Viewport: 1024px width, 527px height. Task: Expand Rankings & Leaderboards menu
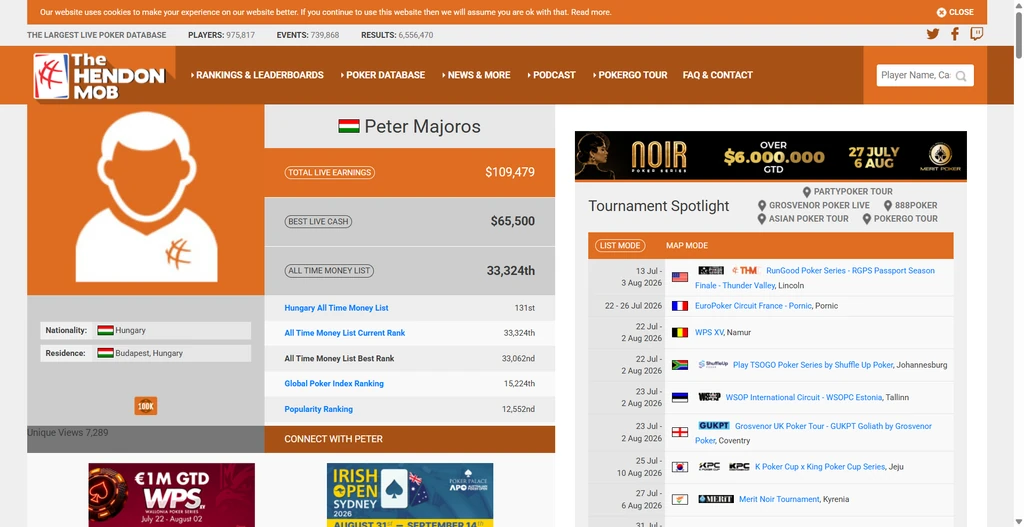pos(257,75)
